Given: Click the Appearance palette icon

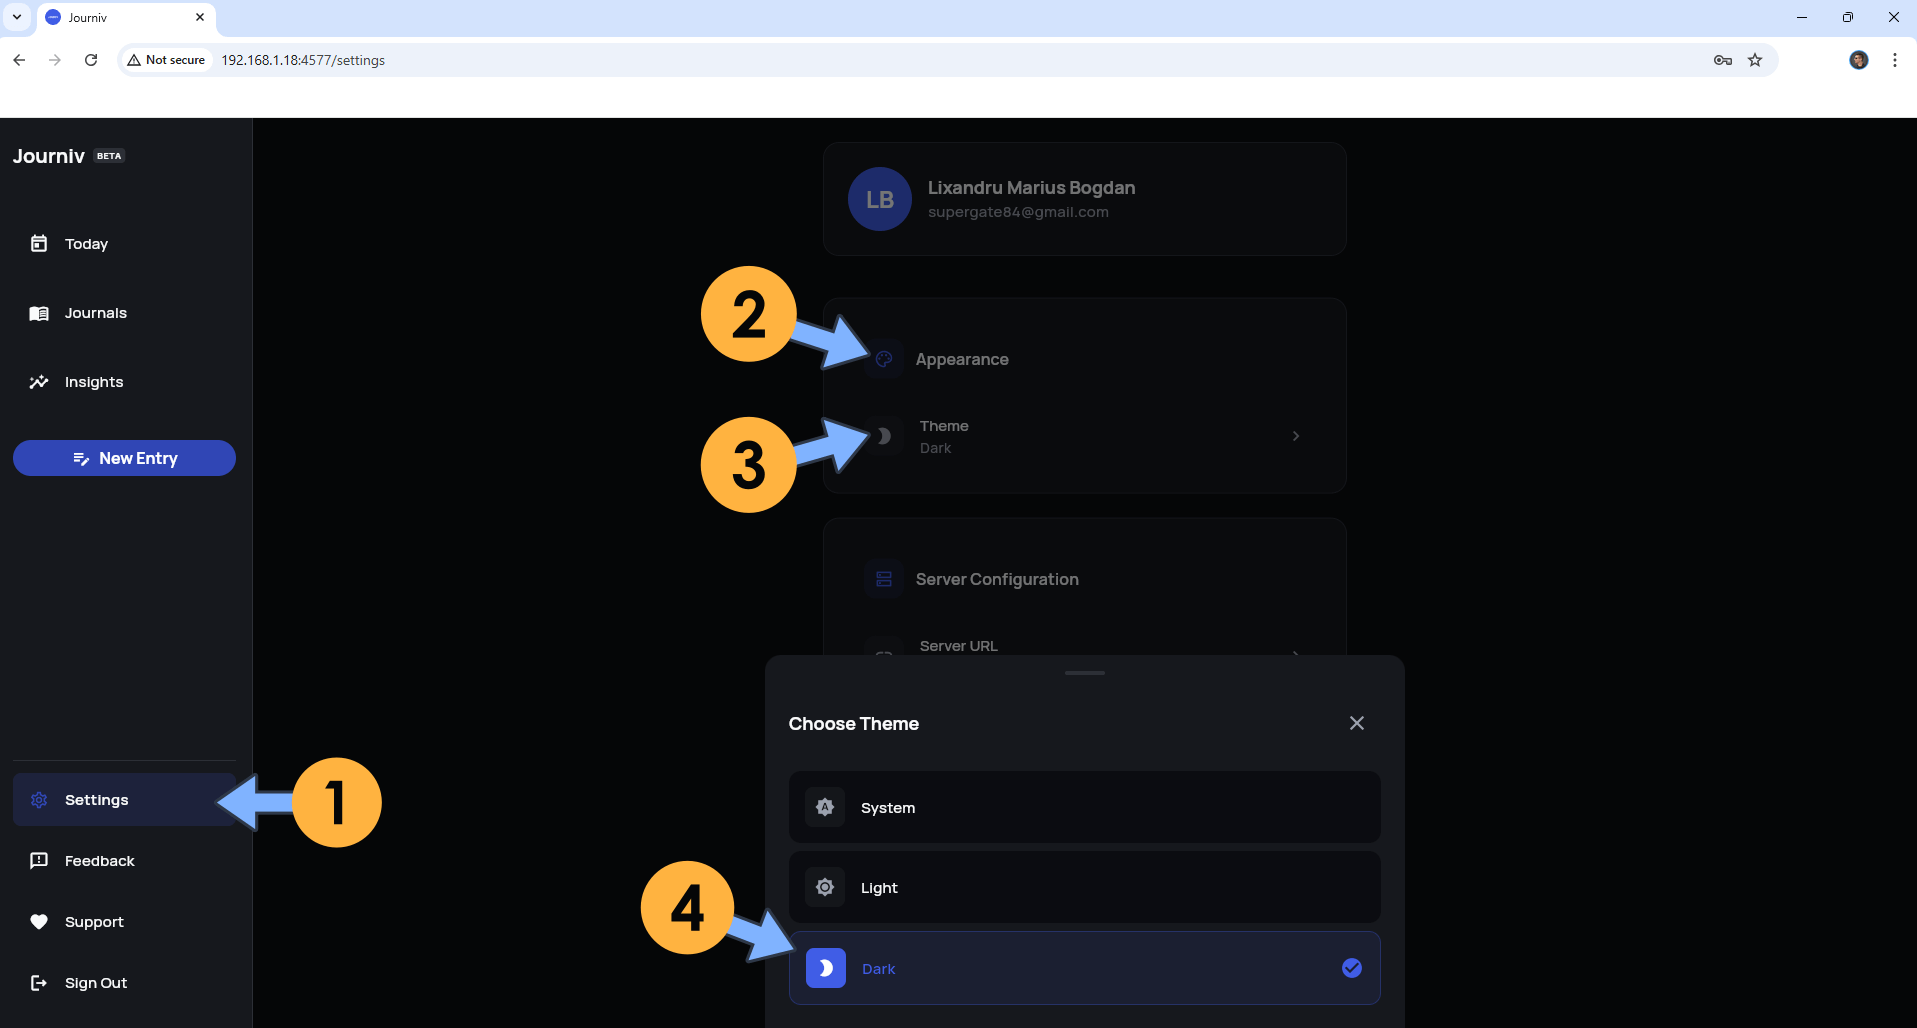Looking at the screenshot, I should pyautogui.click(x=884, y=359).
